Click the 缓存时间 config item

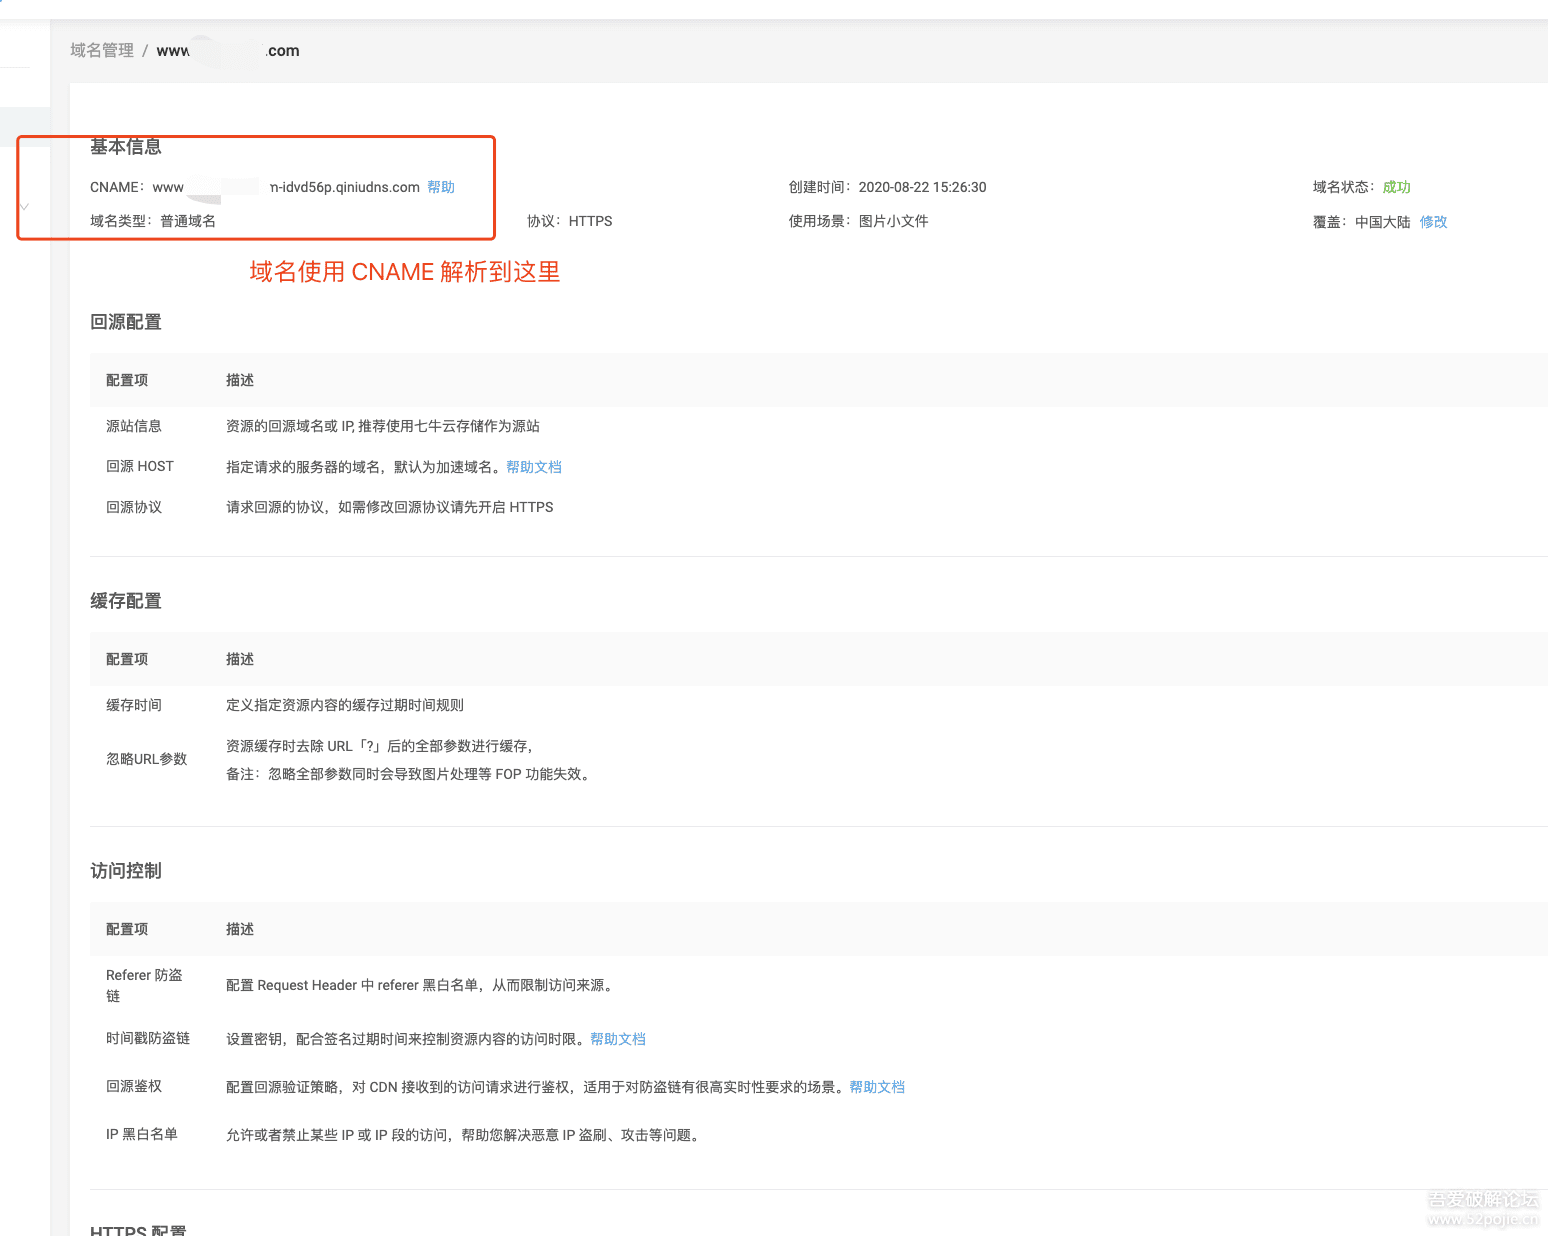pos(134,705)
